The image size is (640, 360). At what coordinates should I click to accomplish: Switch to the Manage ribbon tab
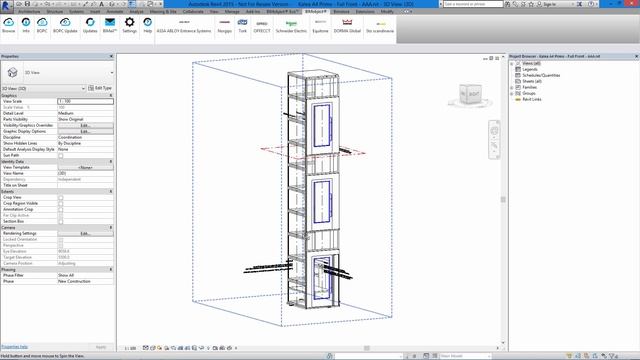[232, 12]
